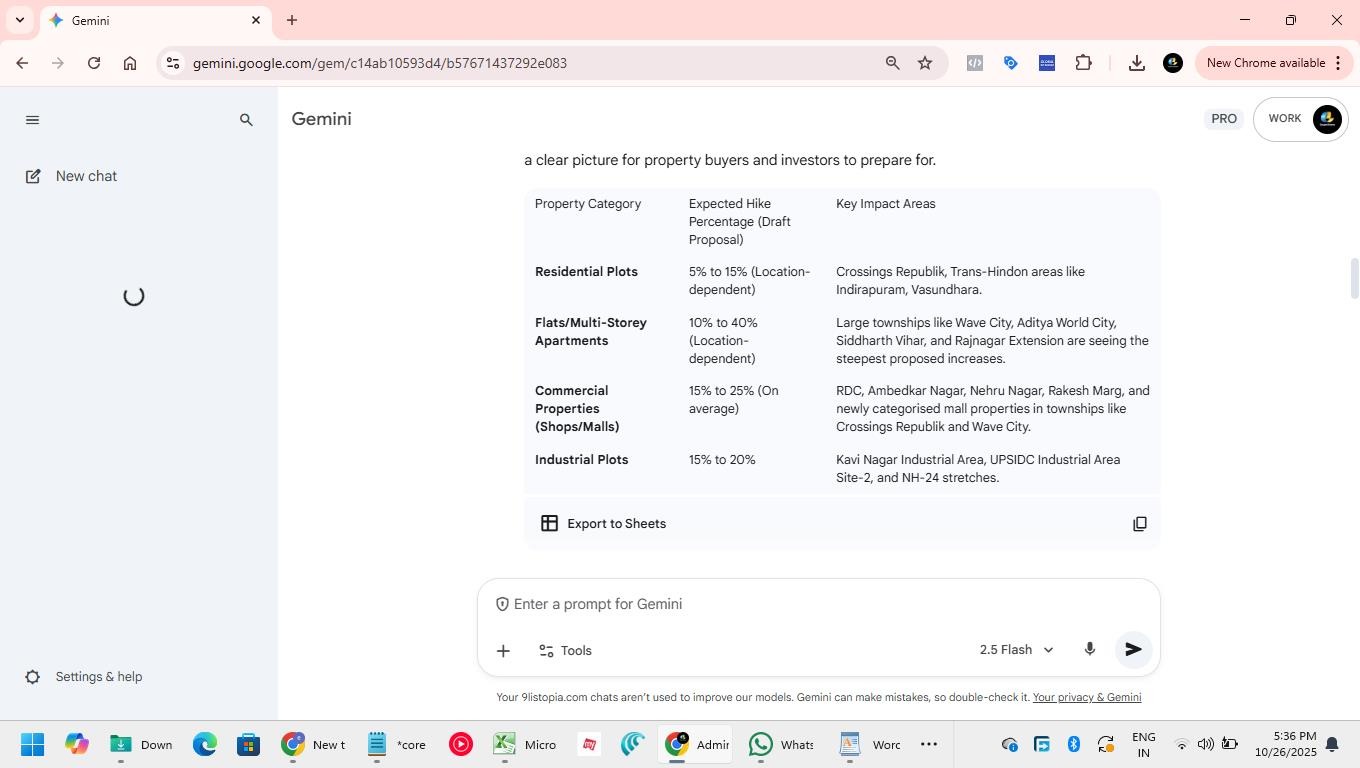
Task: Open the upload plus menu in the prompt box
Action: pyautogui.click(x=503, y=651)
